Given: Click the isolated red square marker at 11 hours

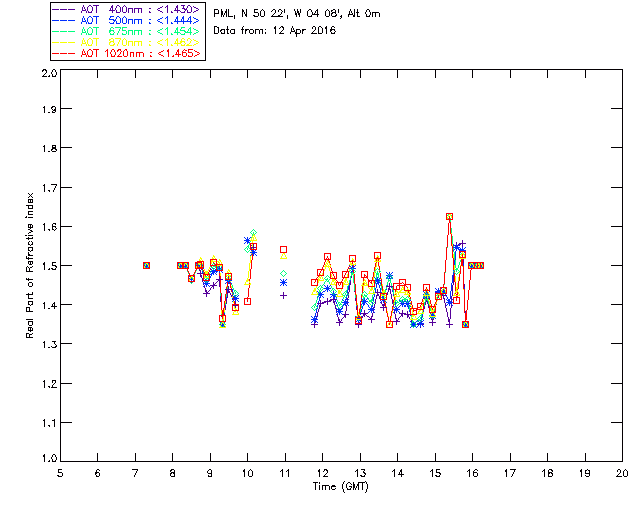Looking at the screenshot, I should pos(283,249).
